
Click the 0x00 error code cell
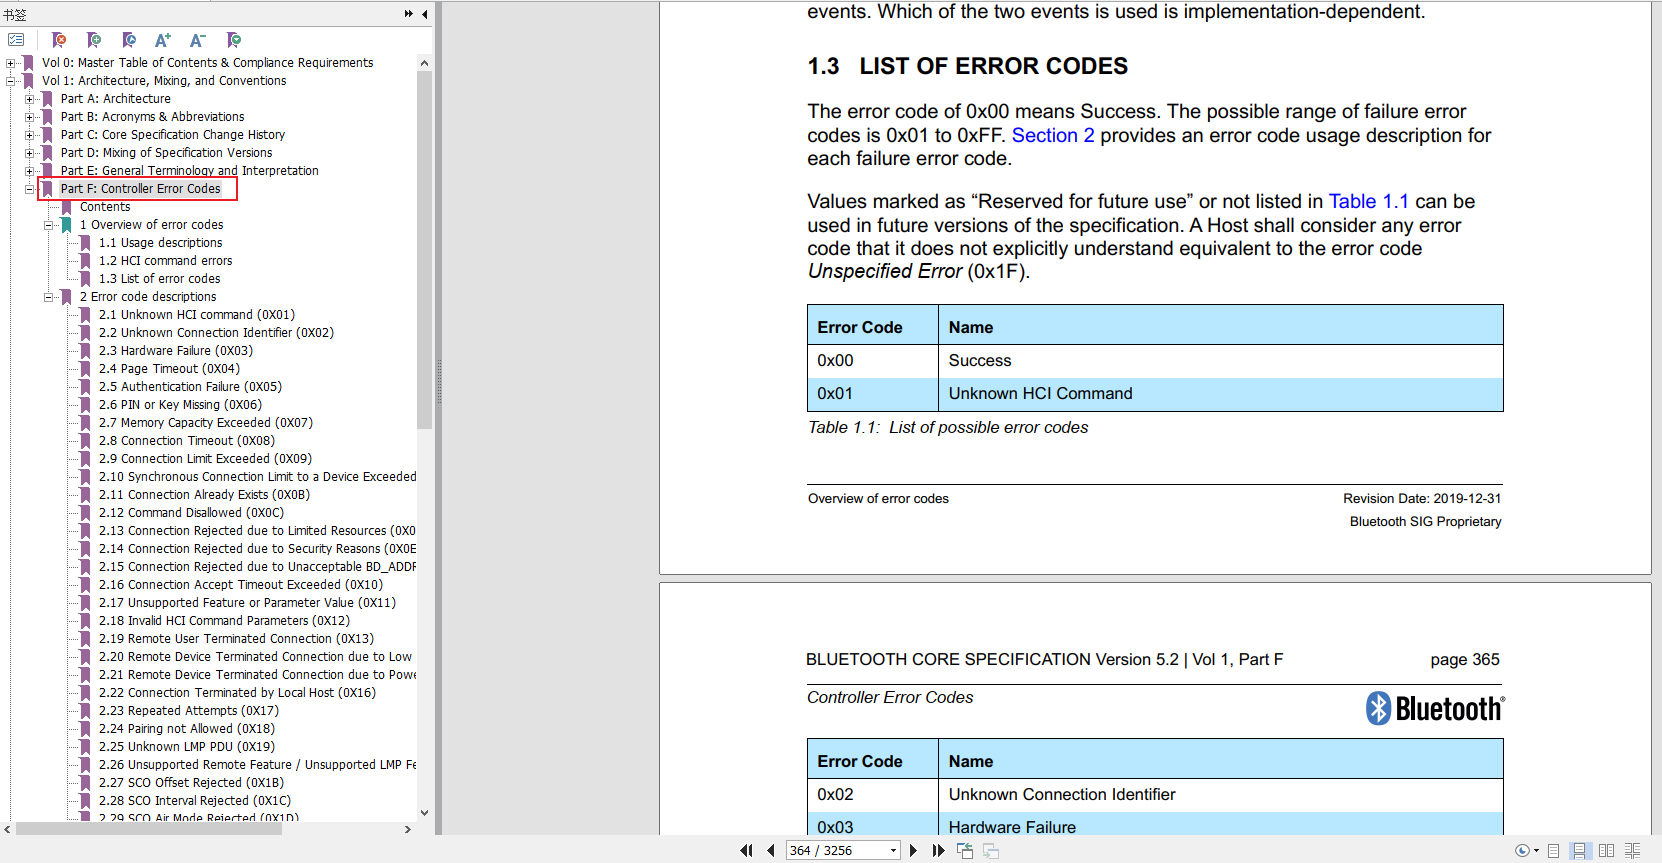873,361
